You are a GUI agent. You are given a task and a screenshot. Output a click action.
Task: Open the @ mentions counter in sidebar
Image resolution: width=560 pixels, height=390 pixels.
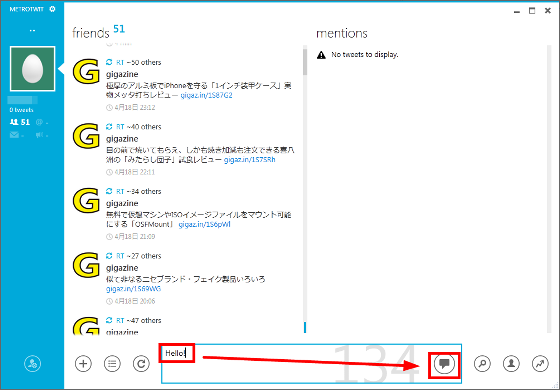click(x=41, y=122)
